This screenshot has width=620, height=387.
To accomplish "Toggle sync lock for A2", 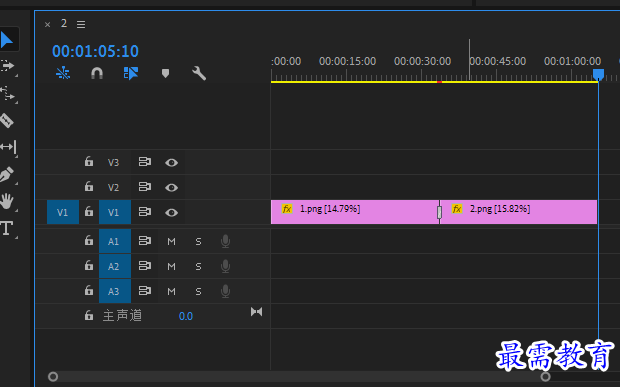I will point(144,266).
